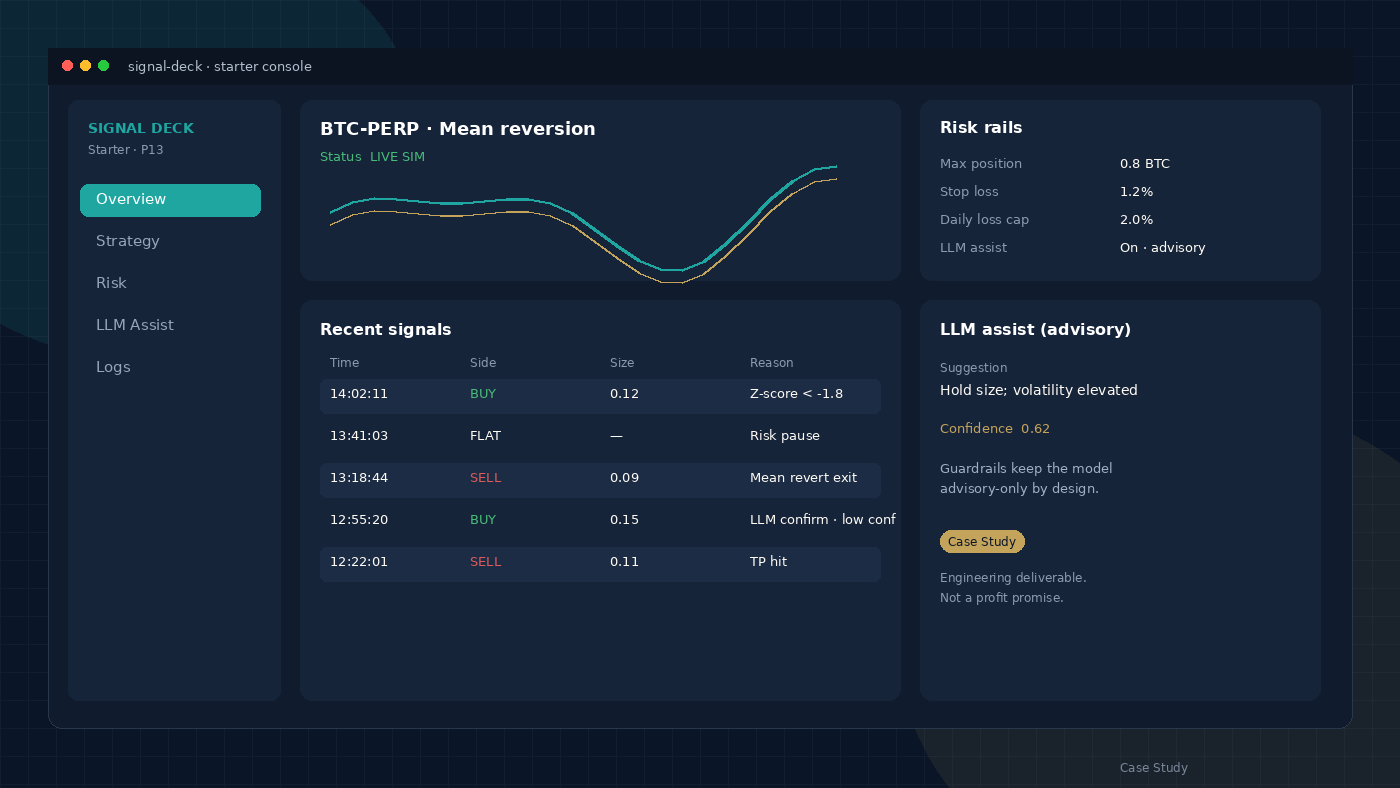
Task: Open the Overview section in sidebar
Action: tap(170, 200)
